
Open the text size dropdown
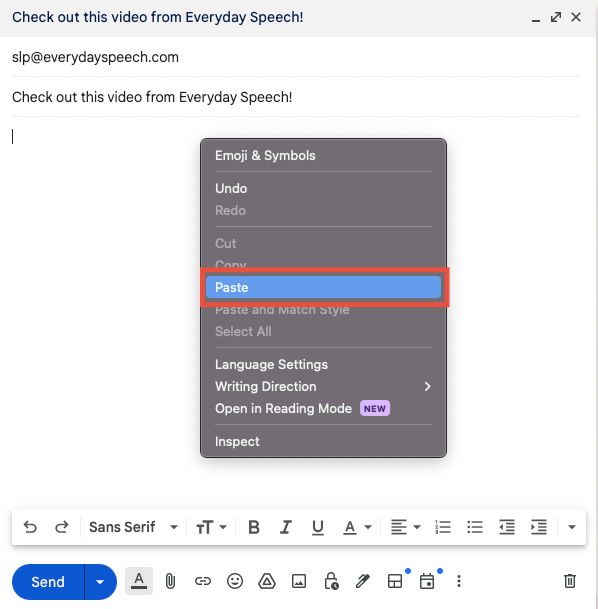pos(211,527)
